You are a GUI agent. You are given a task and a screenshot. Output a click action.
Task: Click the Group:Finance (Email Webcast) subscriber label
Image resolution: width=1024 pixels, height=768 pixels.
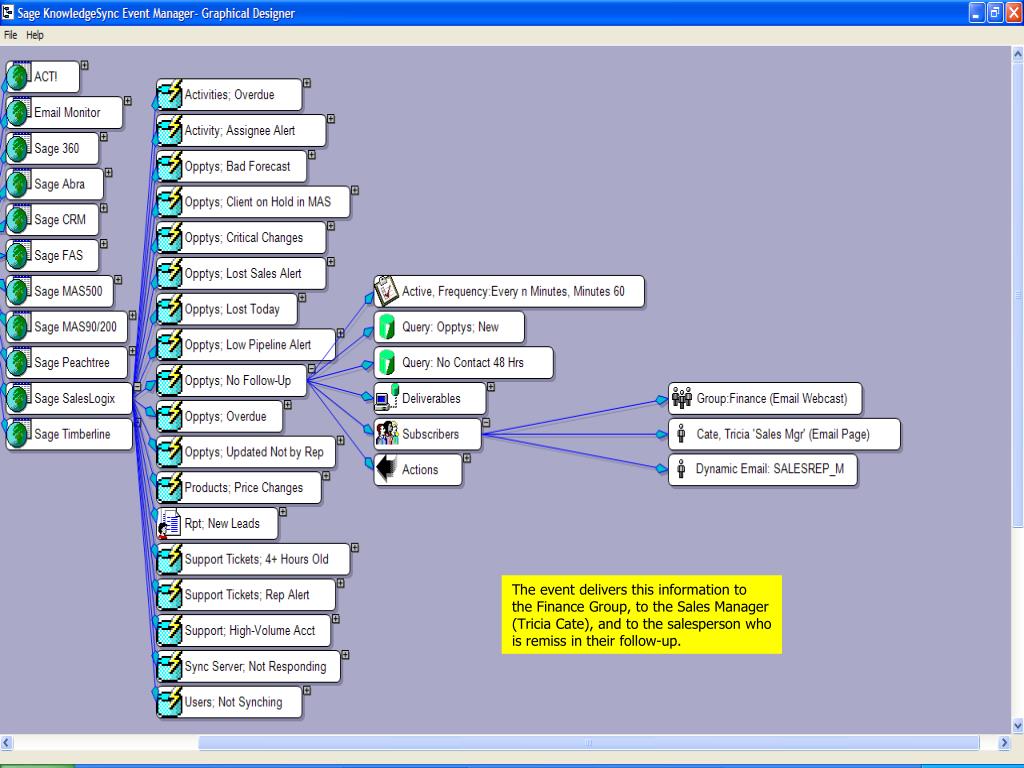772,398
